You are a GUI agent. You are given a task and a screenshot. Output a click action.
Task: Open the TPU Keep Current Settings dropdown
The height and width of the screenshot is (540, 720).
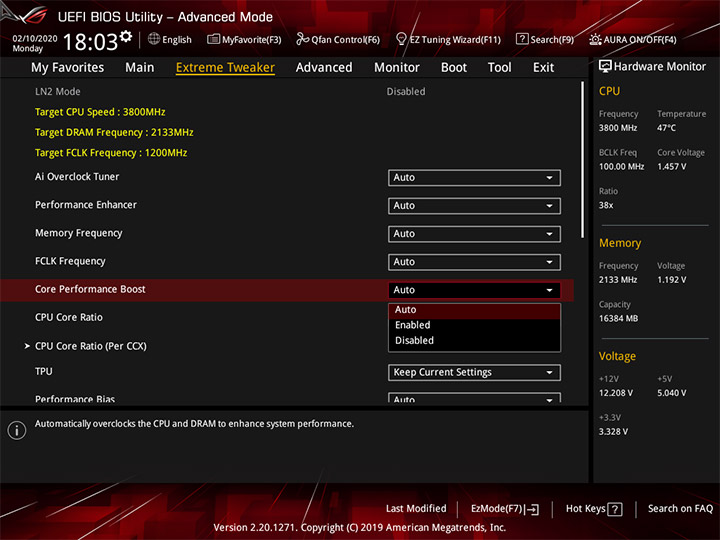click(474, 372)
